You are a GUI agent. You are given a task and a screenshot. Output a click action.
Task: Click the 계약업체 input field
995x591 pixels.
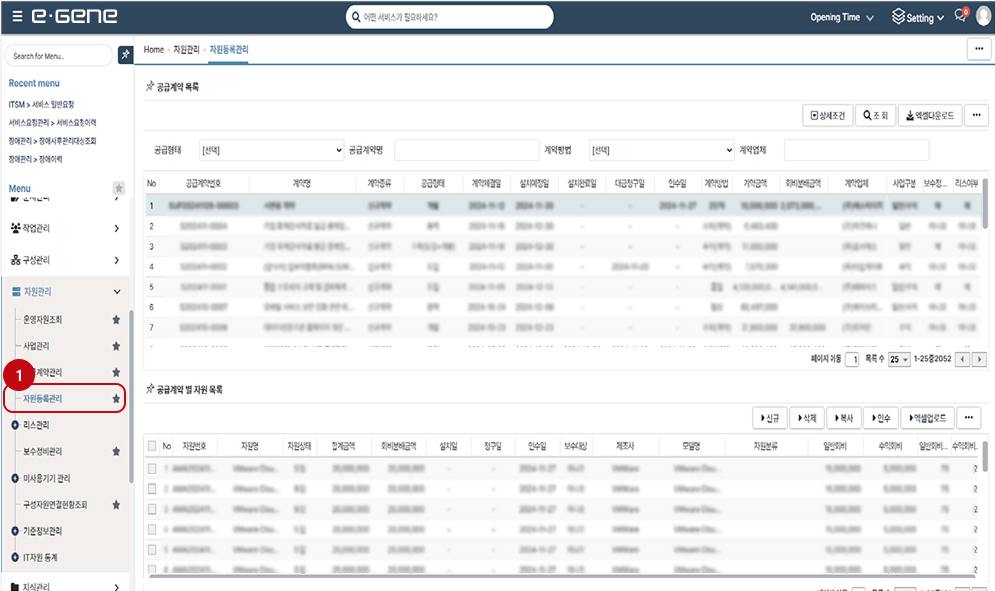[x=856, y=150]
